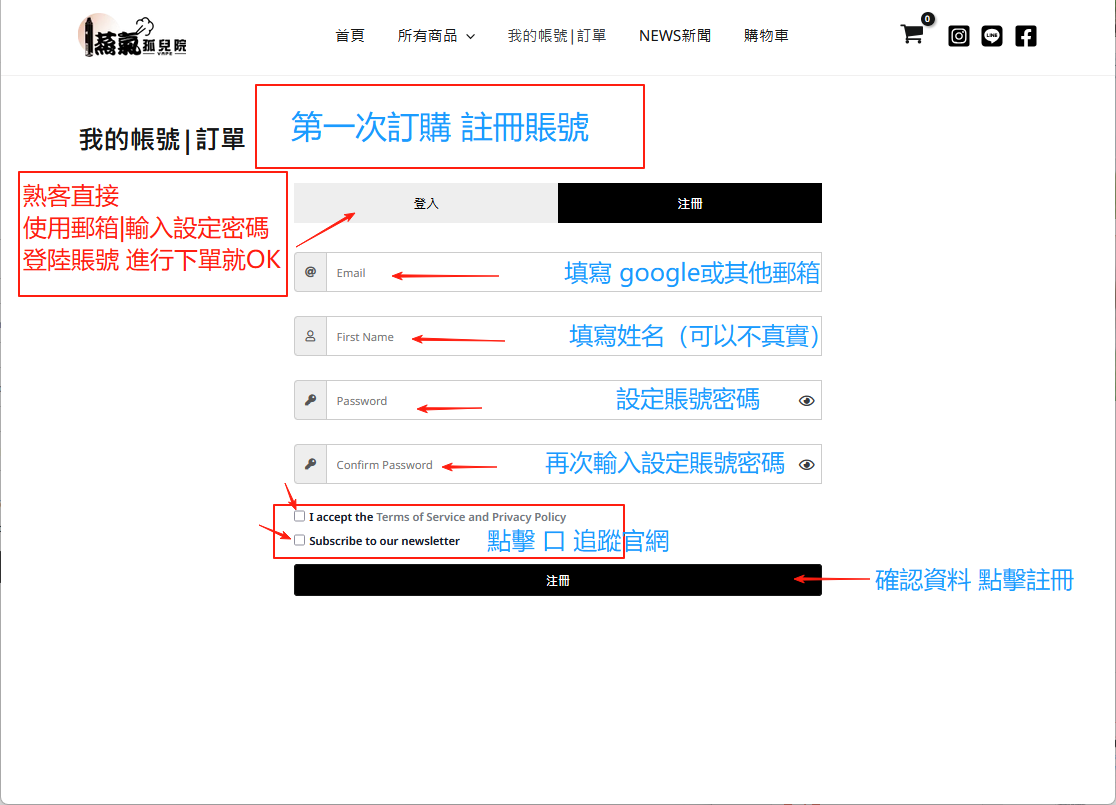Click the key icon beside Password field
Screen dimensions: 1116x805
[x=310, y=400]
